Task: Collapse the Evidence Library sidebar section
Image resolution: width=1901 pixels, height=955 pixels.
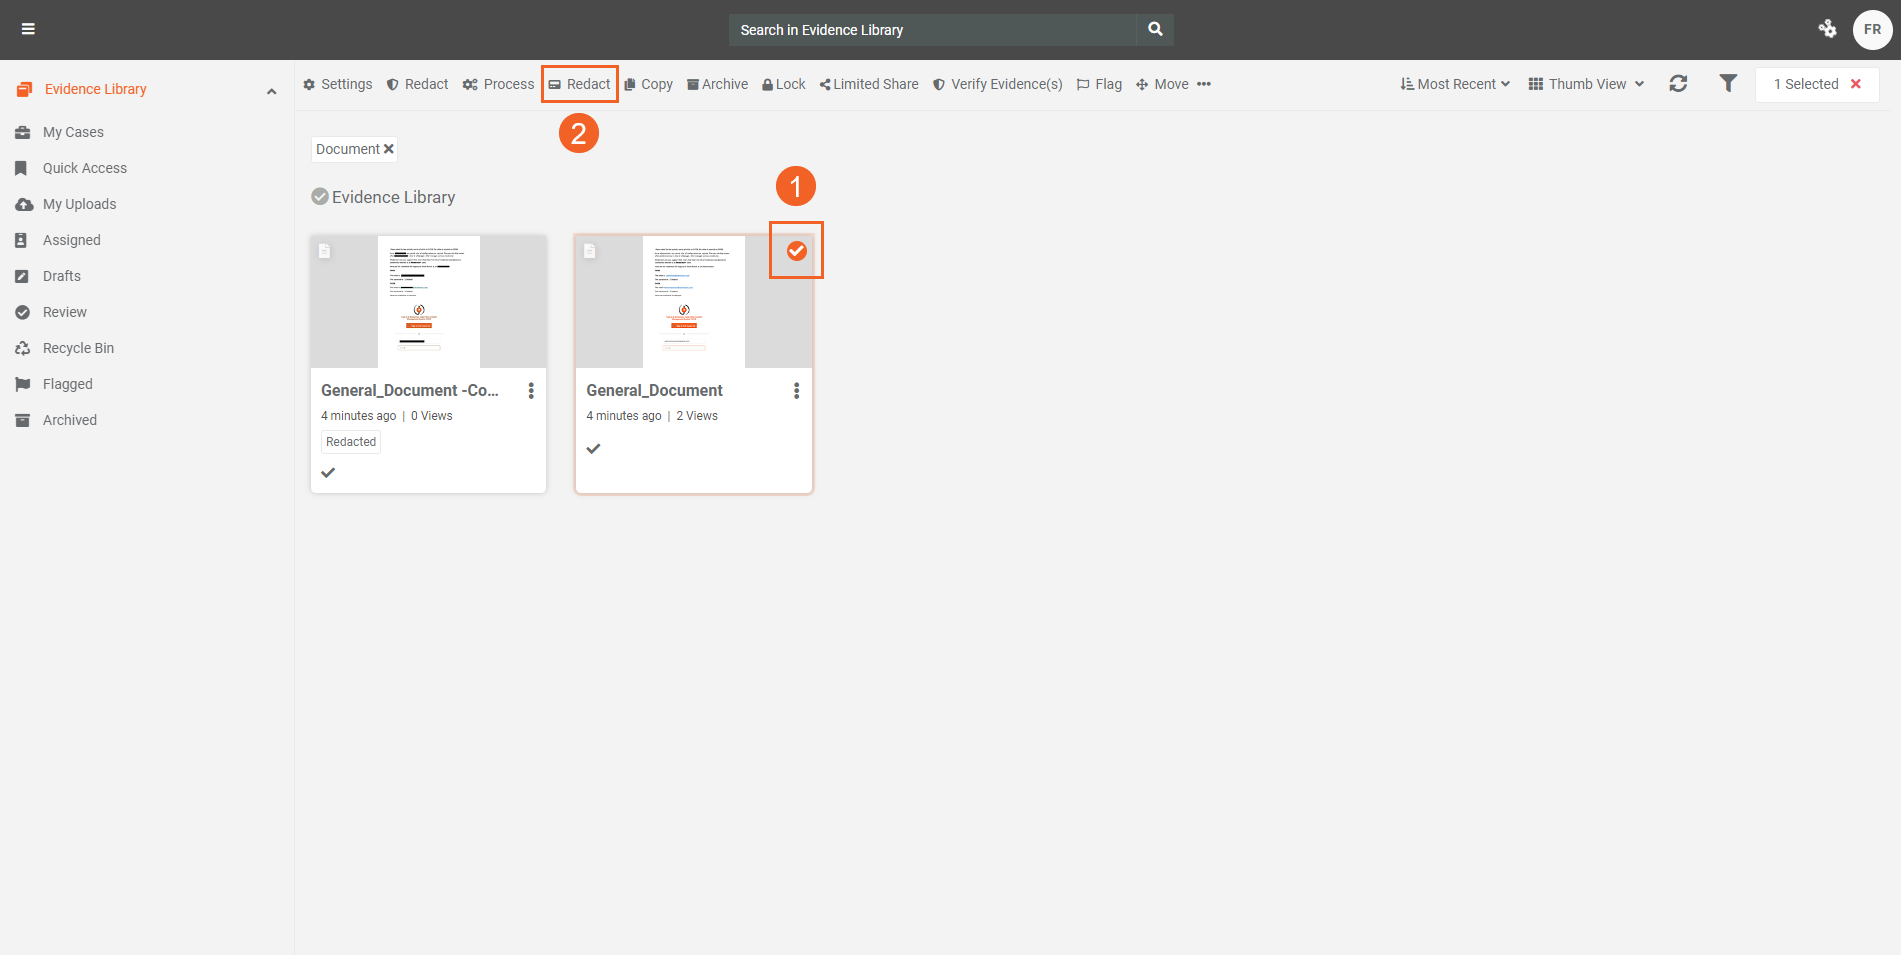Action: point(271,90)
